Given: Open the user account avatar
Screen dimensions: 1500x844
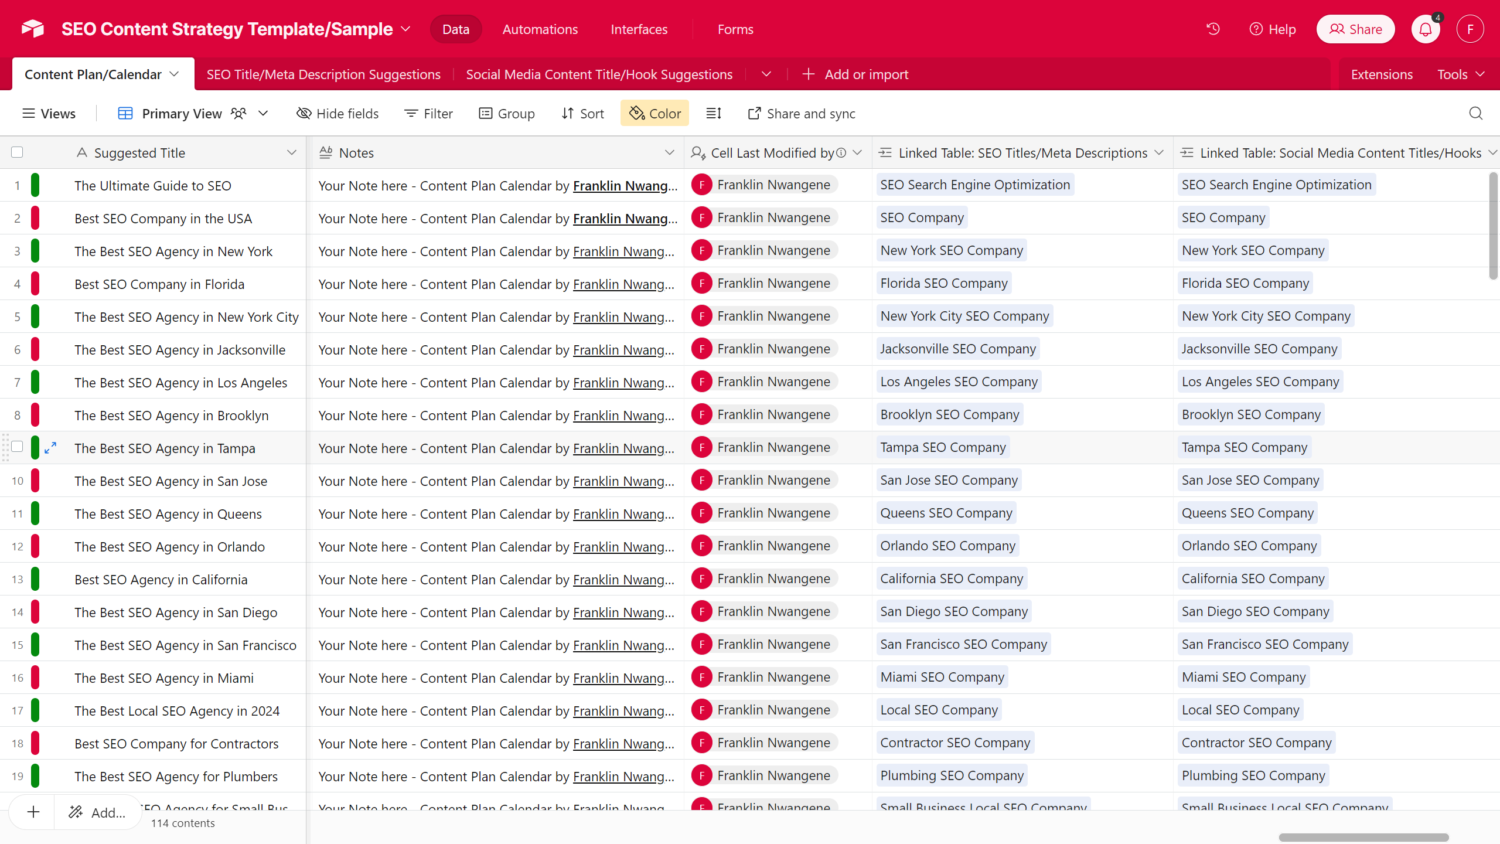Looking at the screenshot, I should tap(1469, 29).
